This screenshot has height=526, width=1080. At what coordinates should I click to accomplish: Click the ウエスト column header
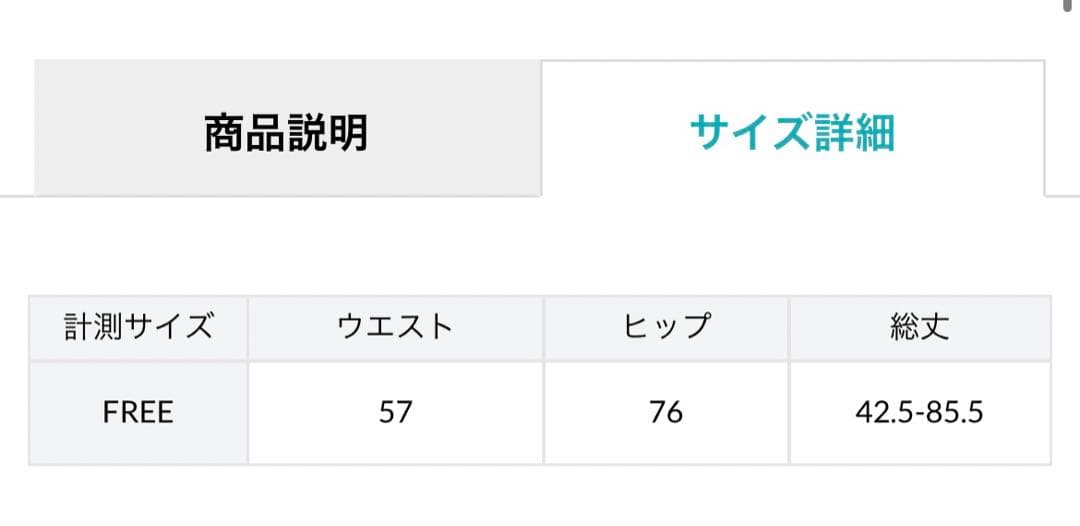point(396,327)
